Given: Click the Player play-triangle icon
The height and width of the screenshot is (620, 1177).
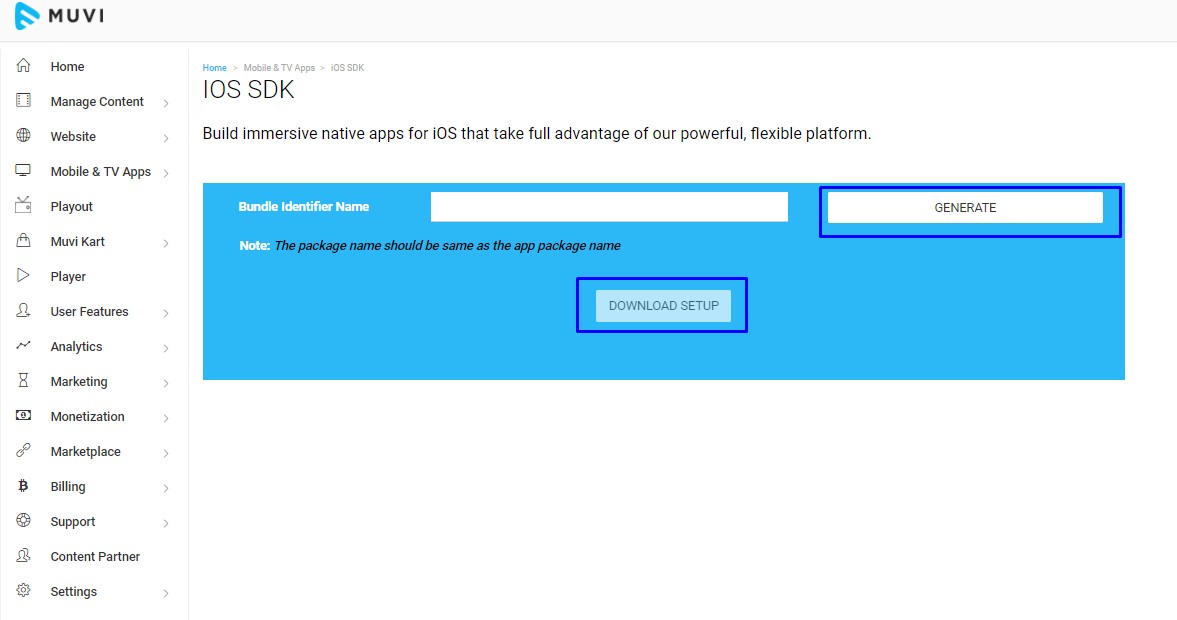Looking at the screenshot, I should (x=23, y=275).
